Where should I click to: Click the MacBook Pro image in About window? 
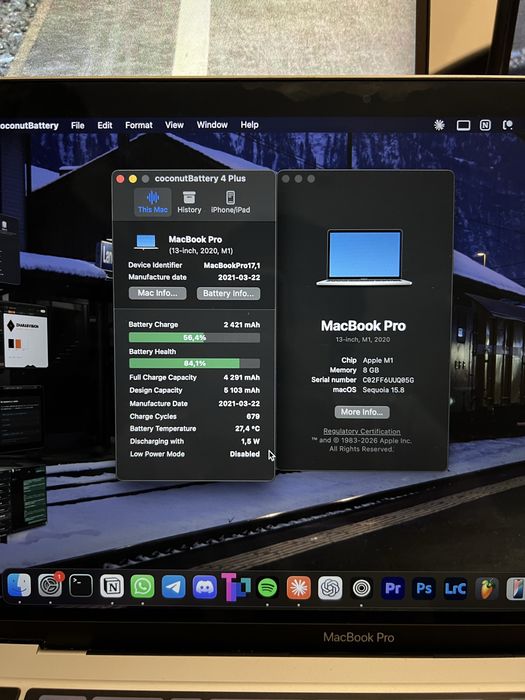pos(364,258)
